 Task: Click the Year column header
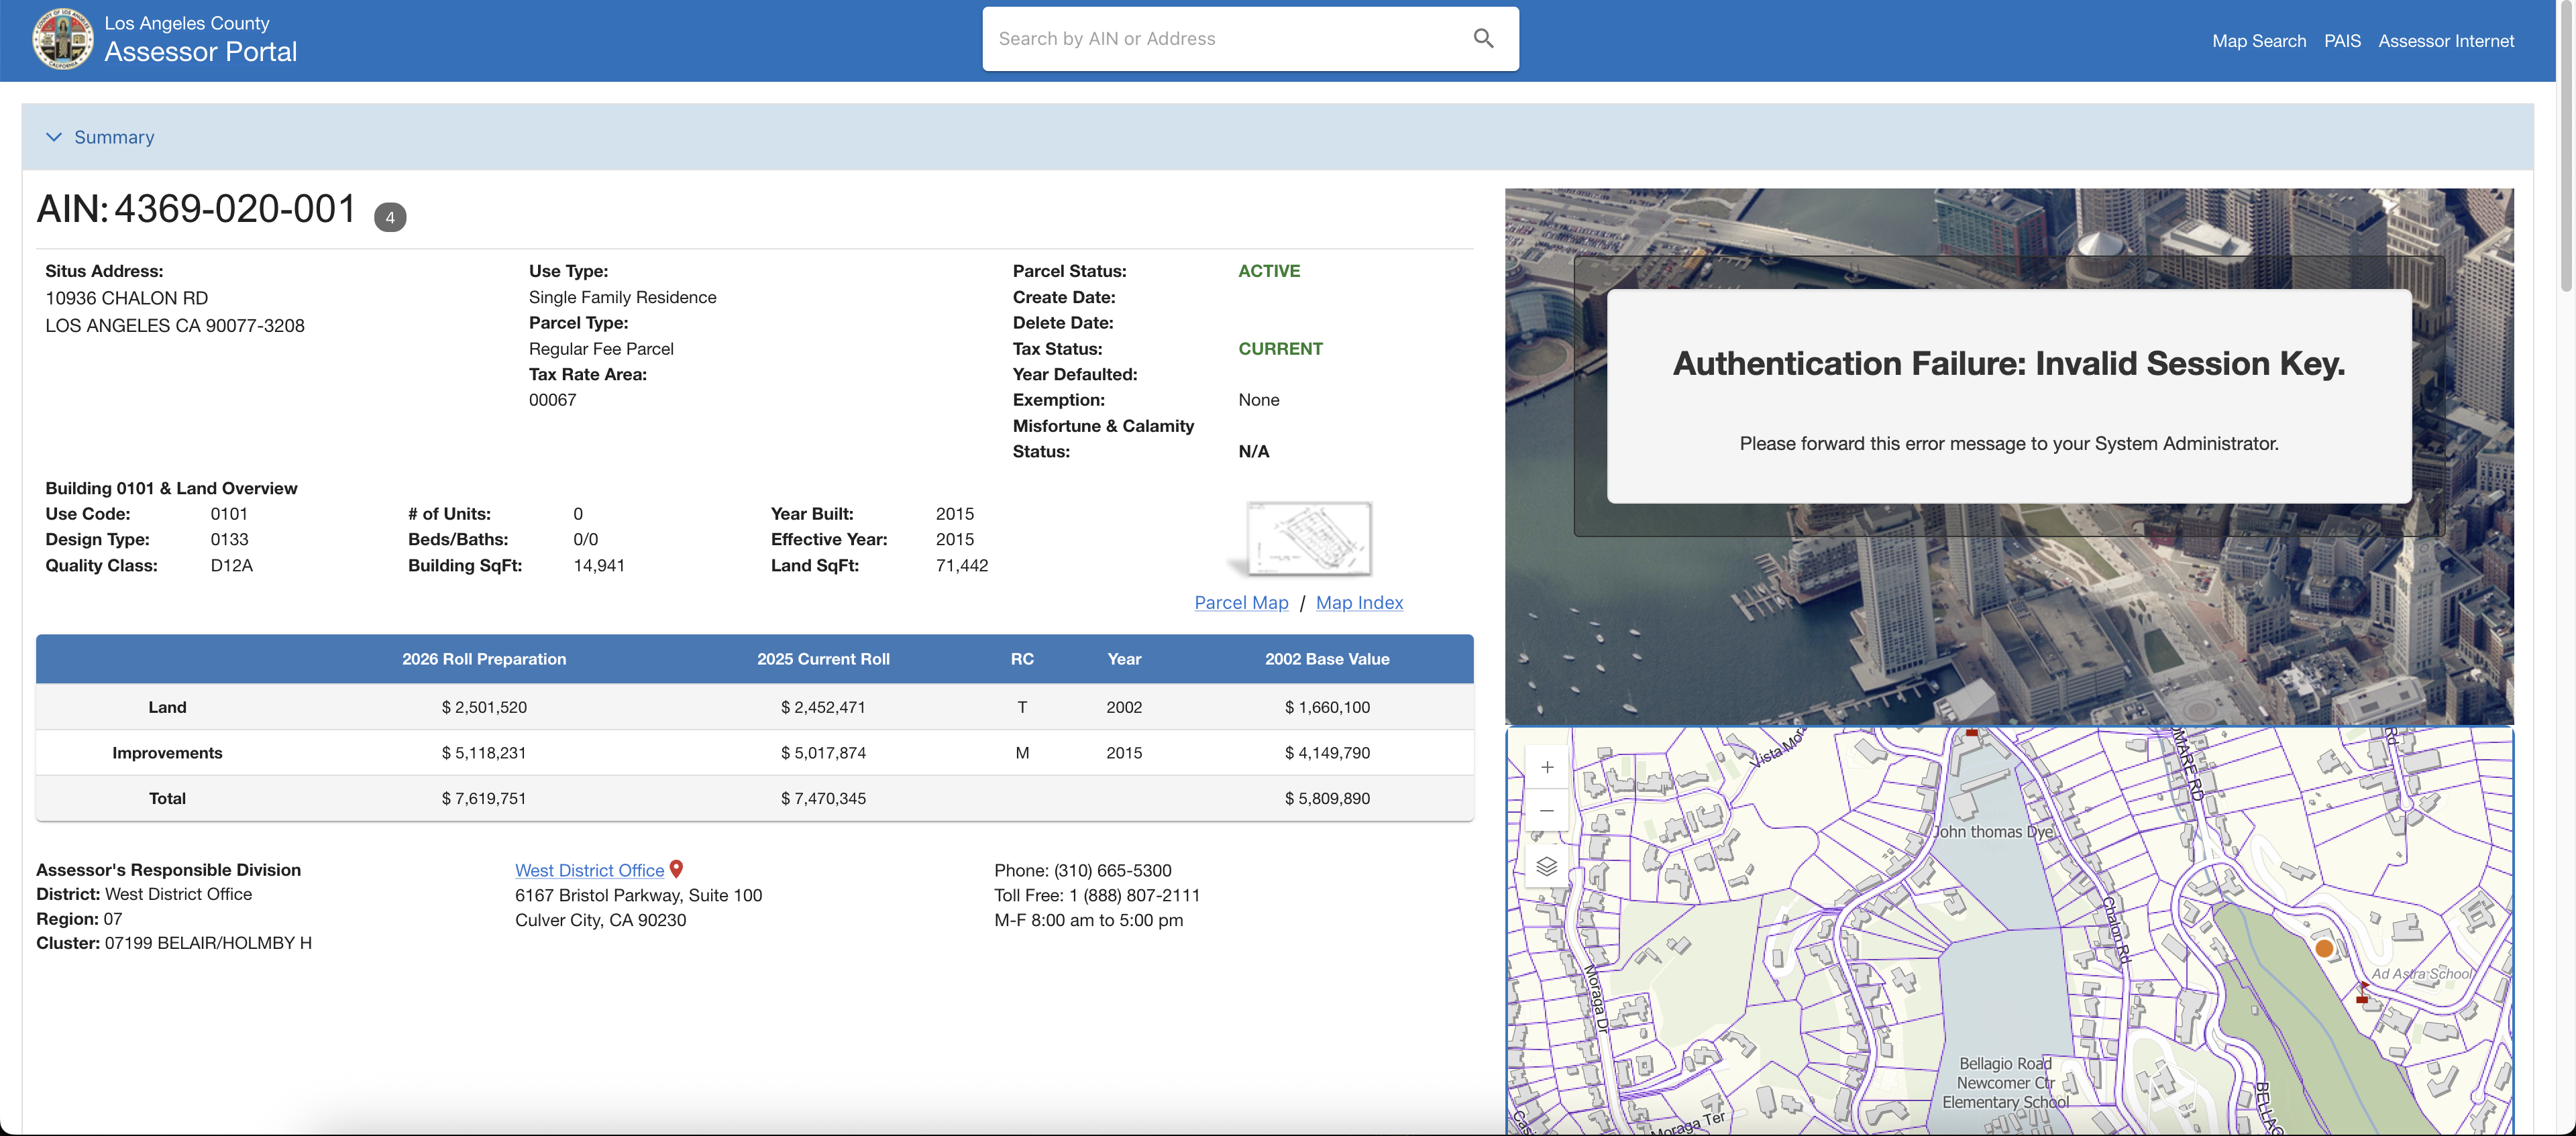coord(1124,659)
